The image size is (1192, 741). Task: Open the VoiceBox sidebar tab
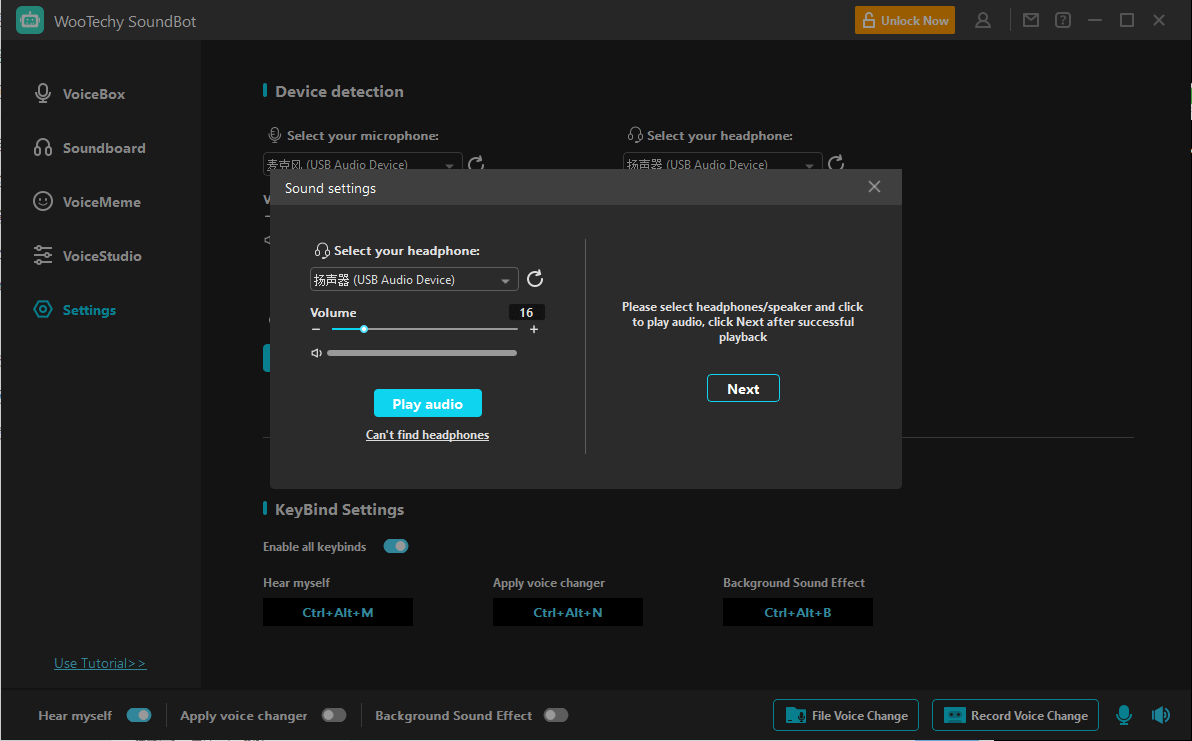[x=94, y=94]
